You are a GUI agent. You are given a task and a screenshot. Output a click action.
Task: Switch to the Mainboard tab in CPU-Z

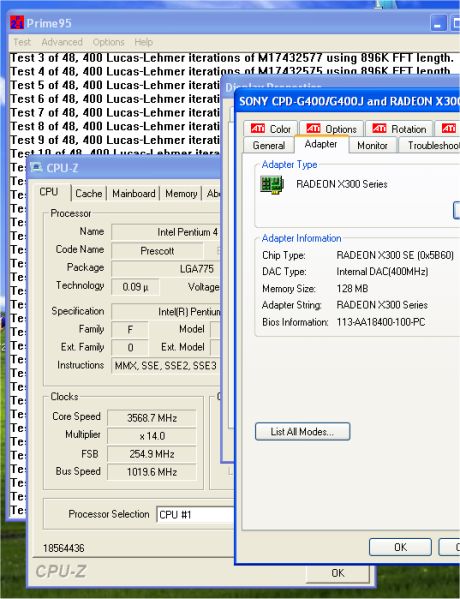point(133,194)
